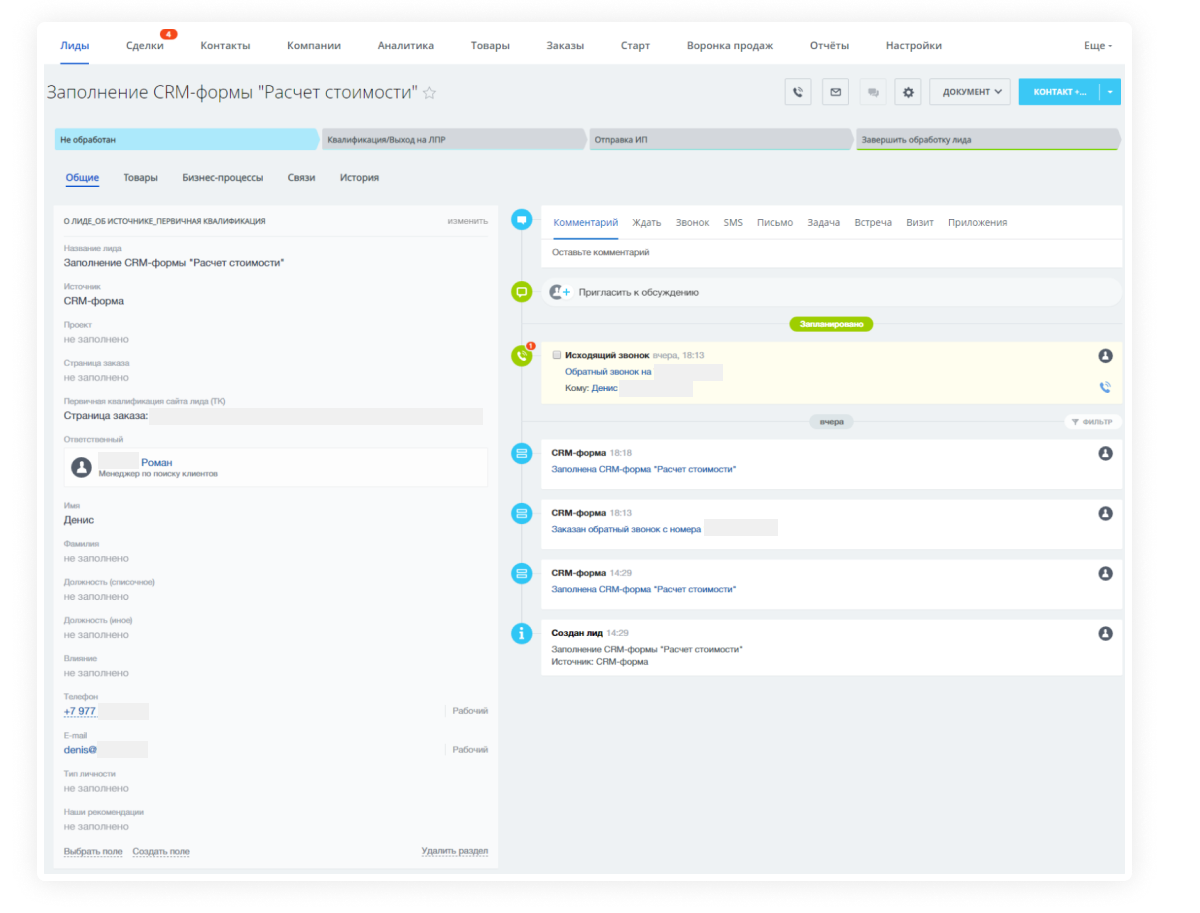Open the Сделки tab in top navigation

pos(145,46)
